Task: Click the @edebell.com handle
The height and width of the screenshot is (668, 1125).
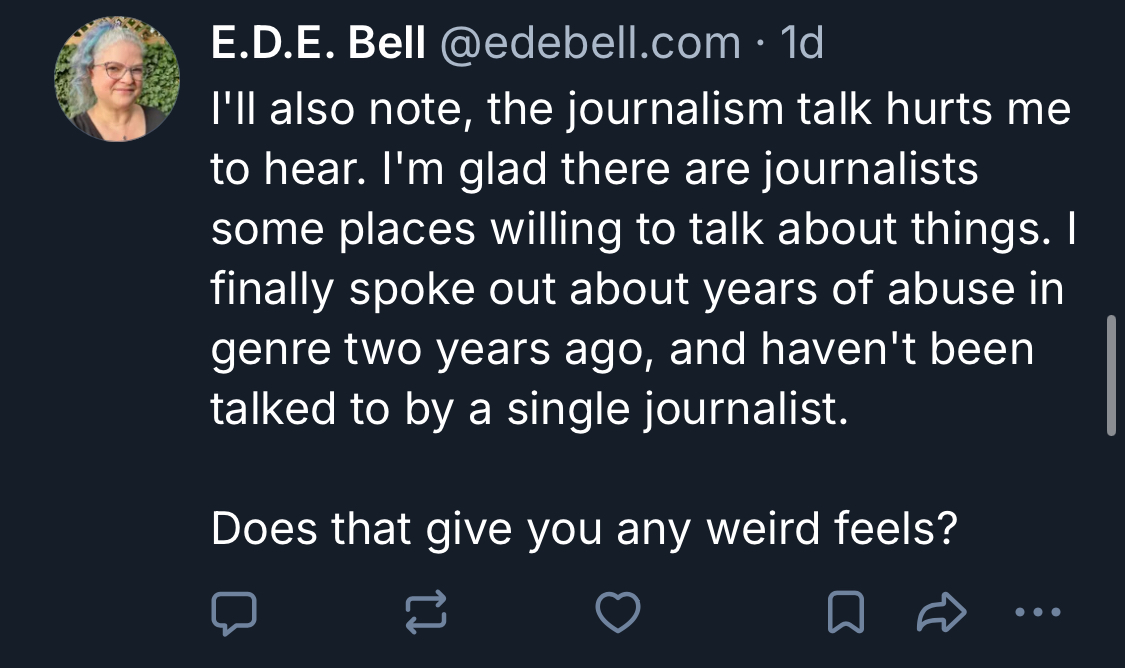Action: (590, 43)
